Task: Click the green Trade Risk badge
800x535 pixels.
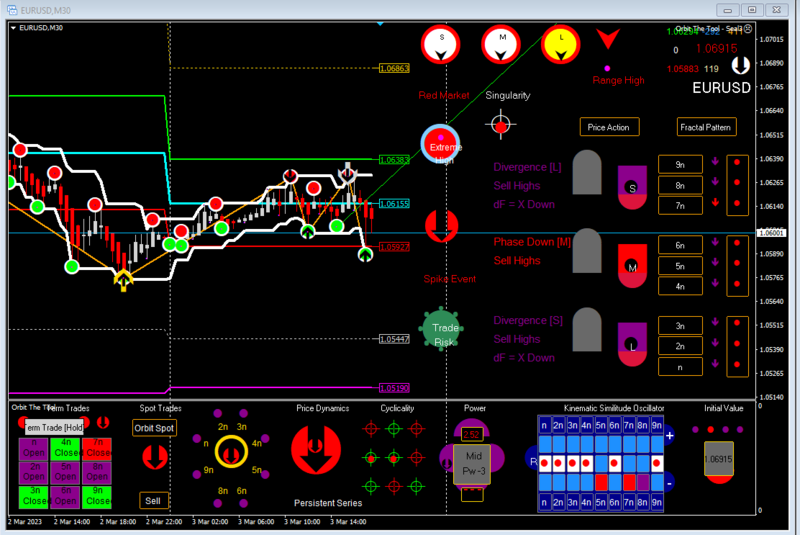Action: [442, 329]
